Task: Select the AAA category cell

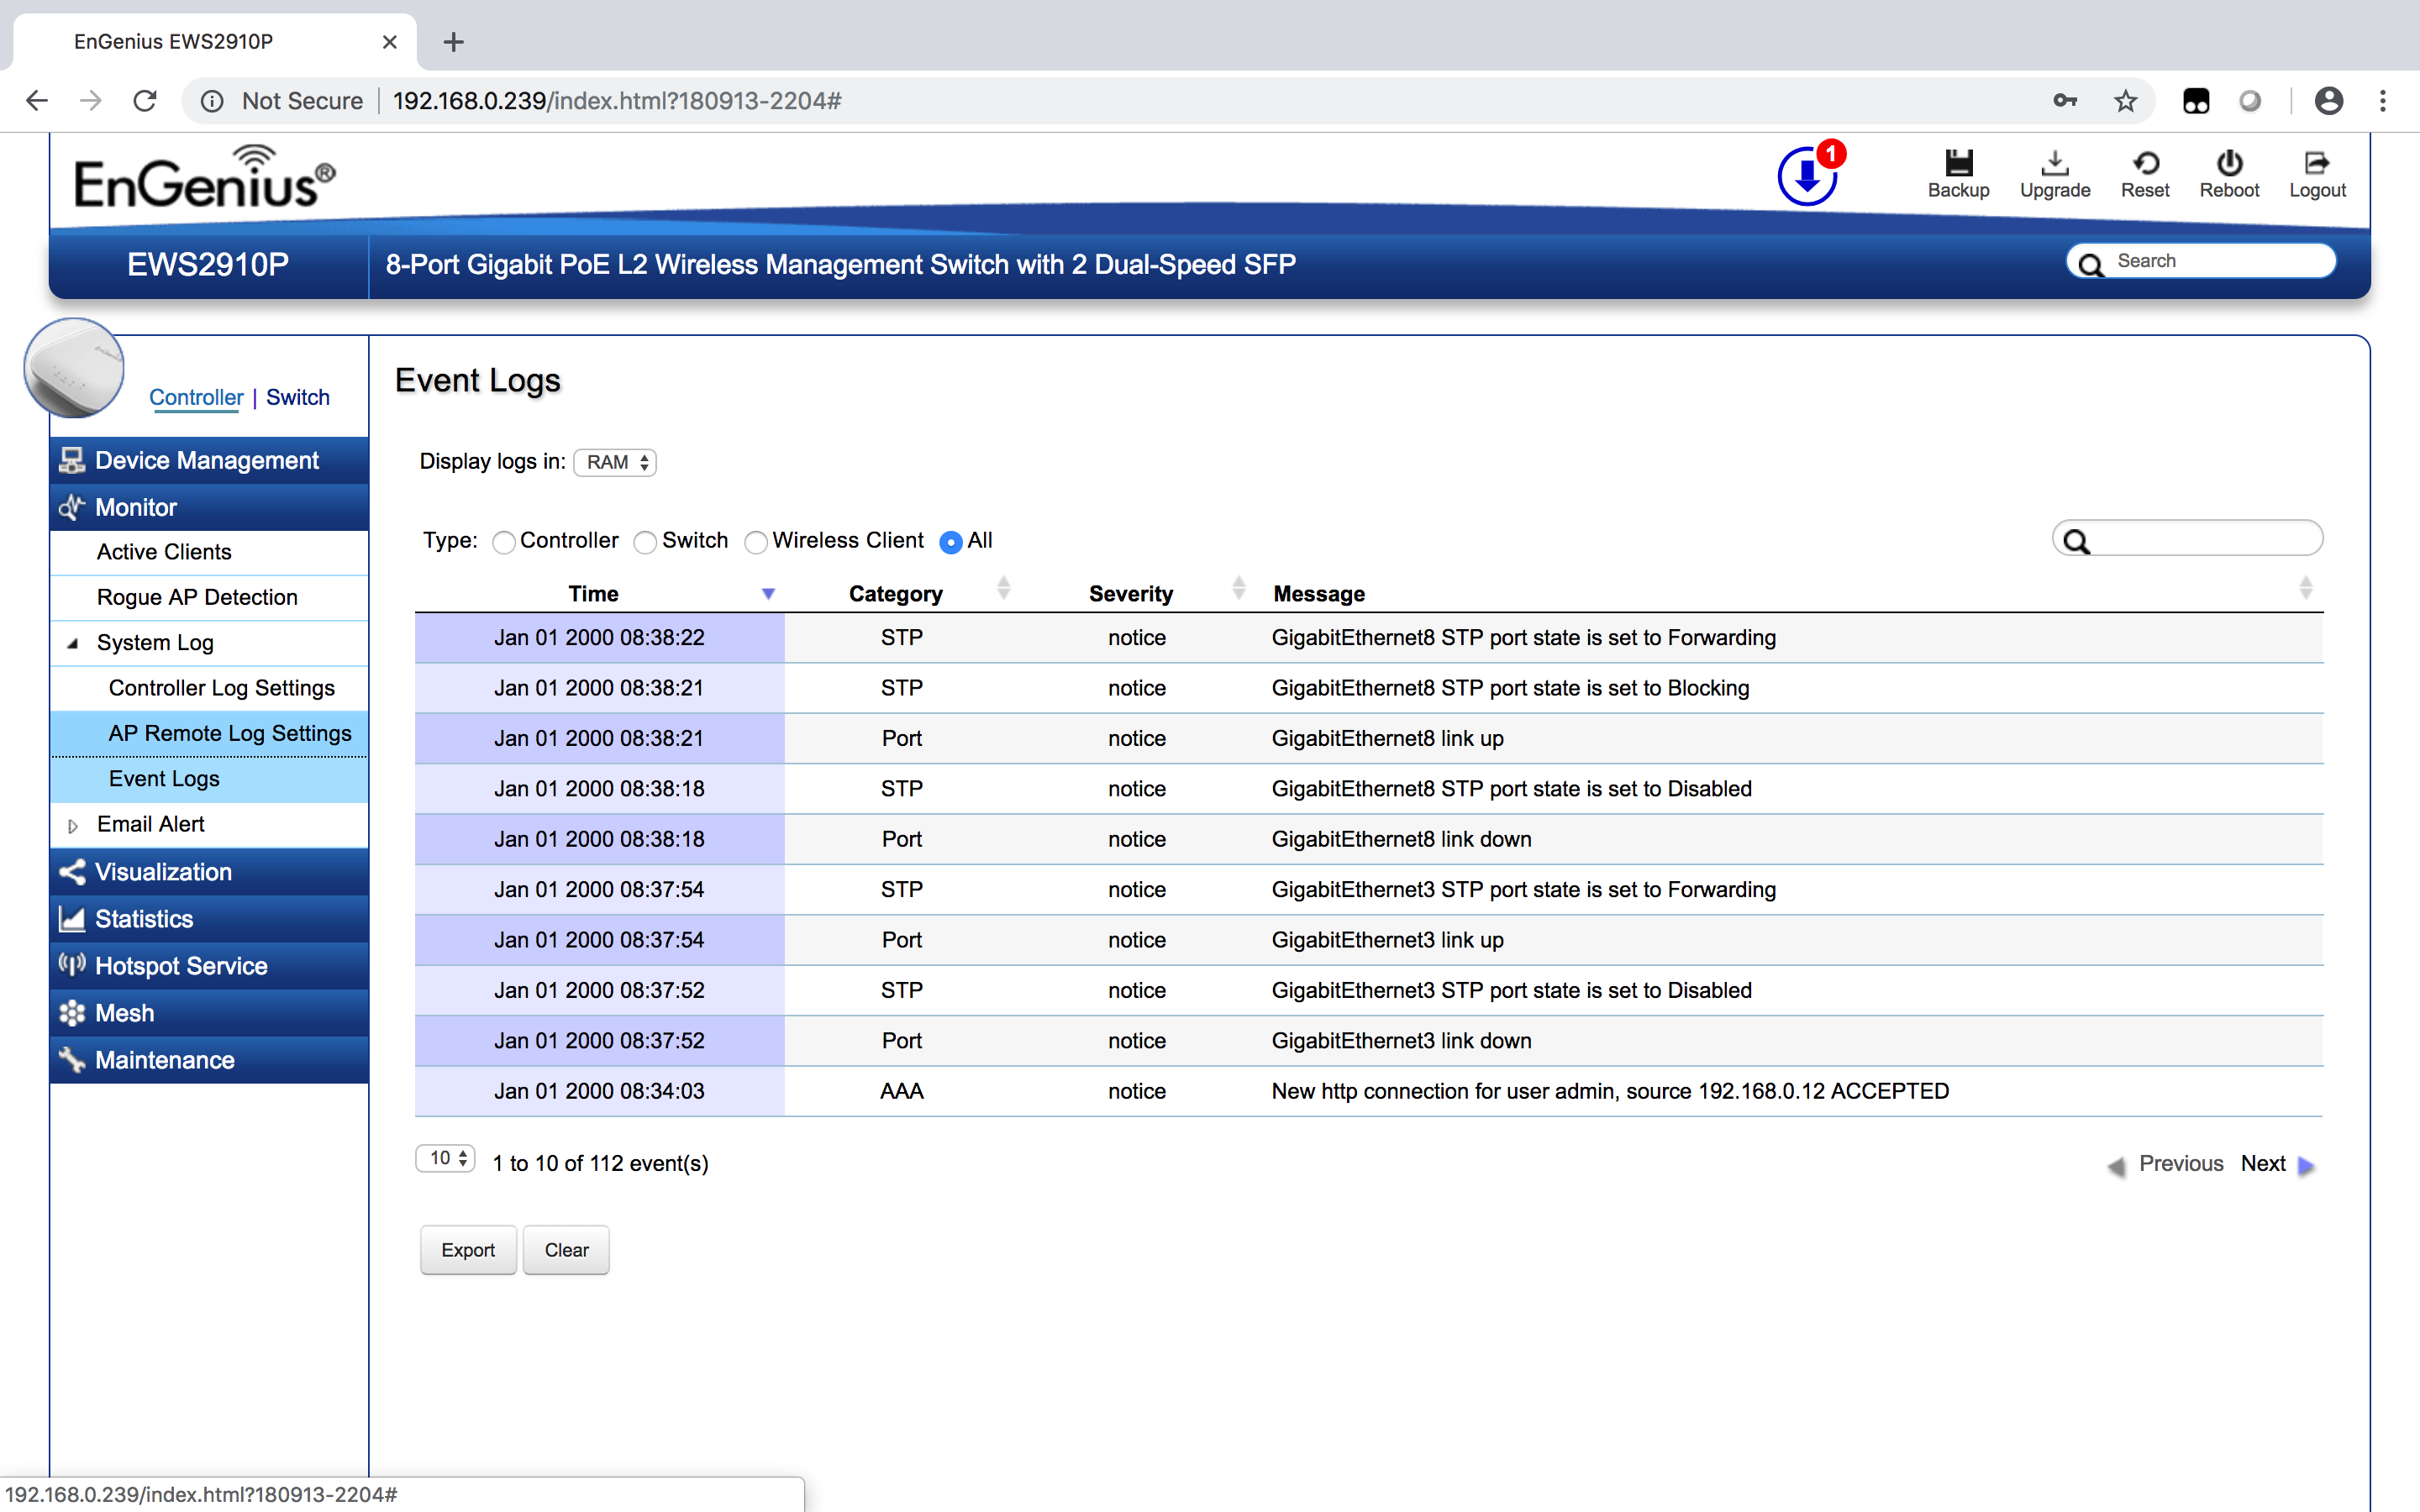Action: [x=901, y=1092]
